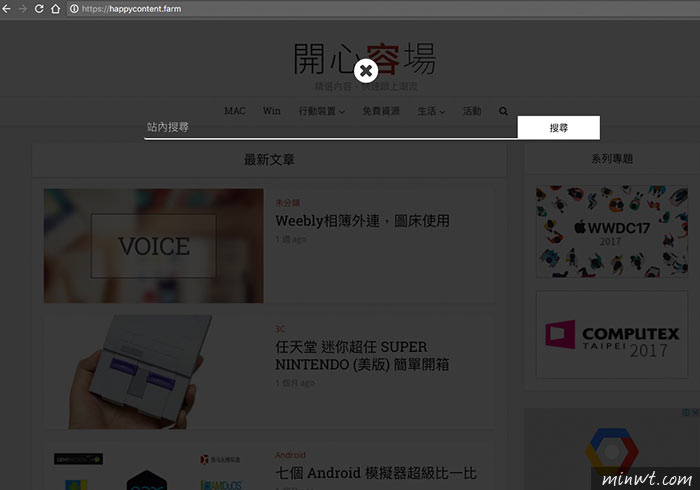Click the browser back arrow
Viewport: 700px width, 490px height.
pyautogui.click(x=6, y=9)
